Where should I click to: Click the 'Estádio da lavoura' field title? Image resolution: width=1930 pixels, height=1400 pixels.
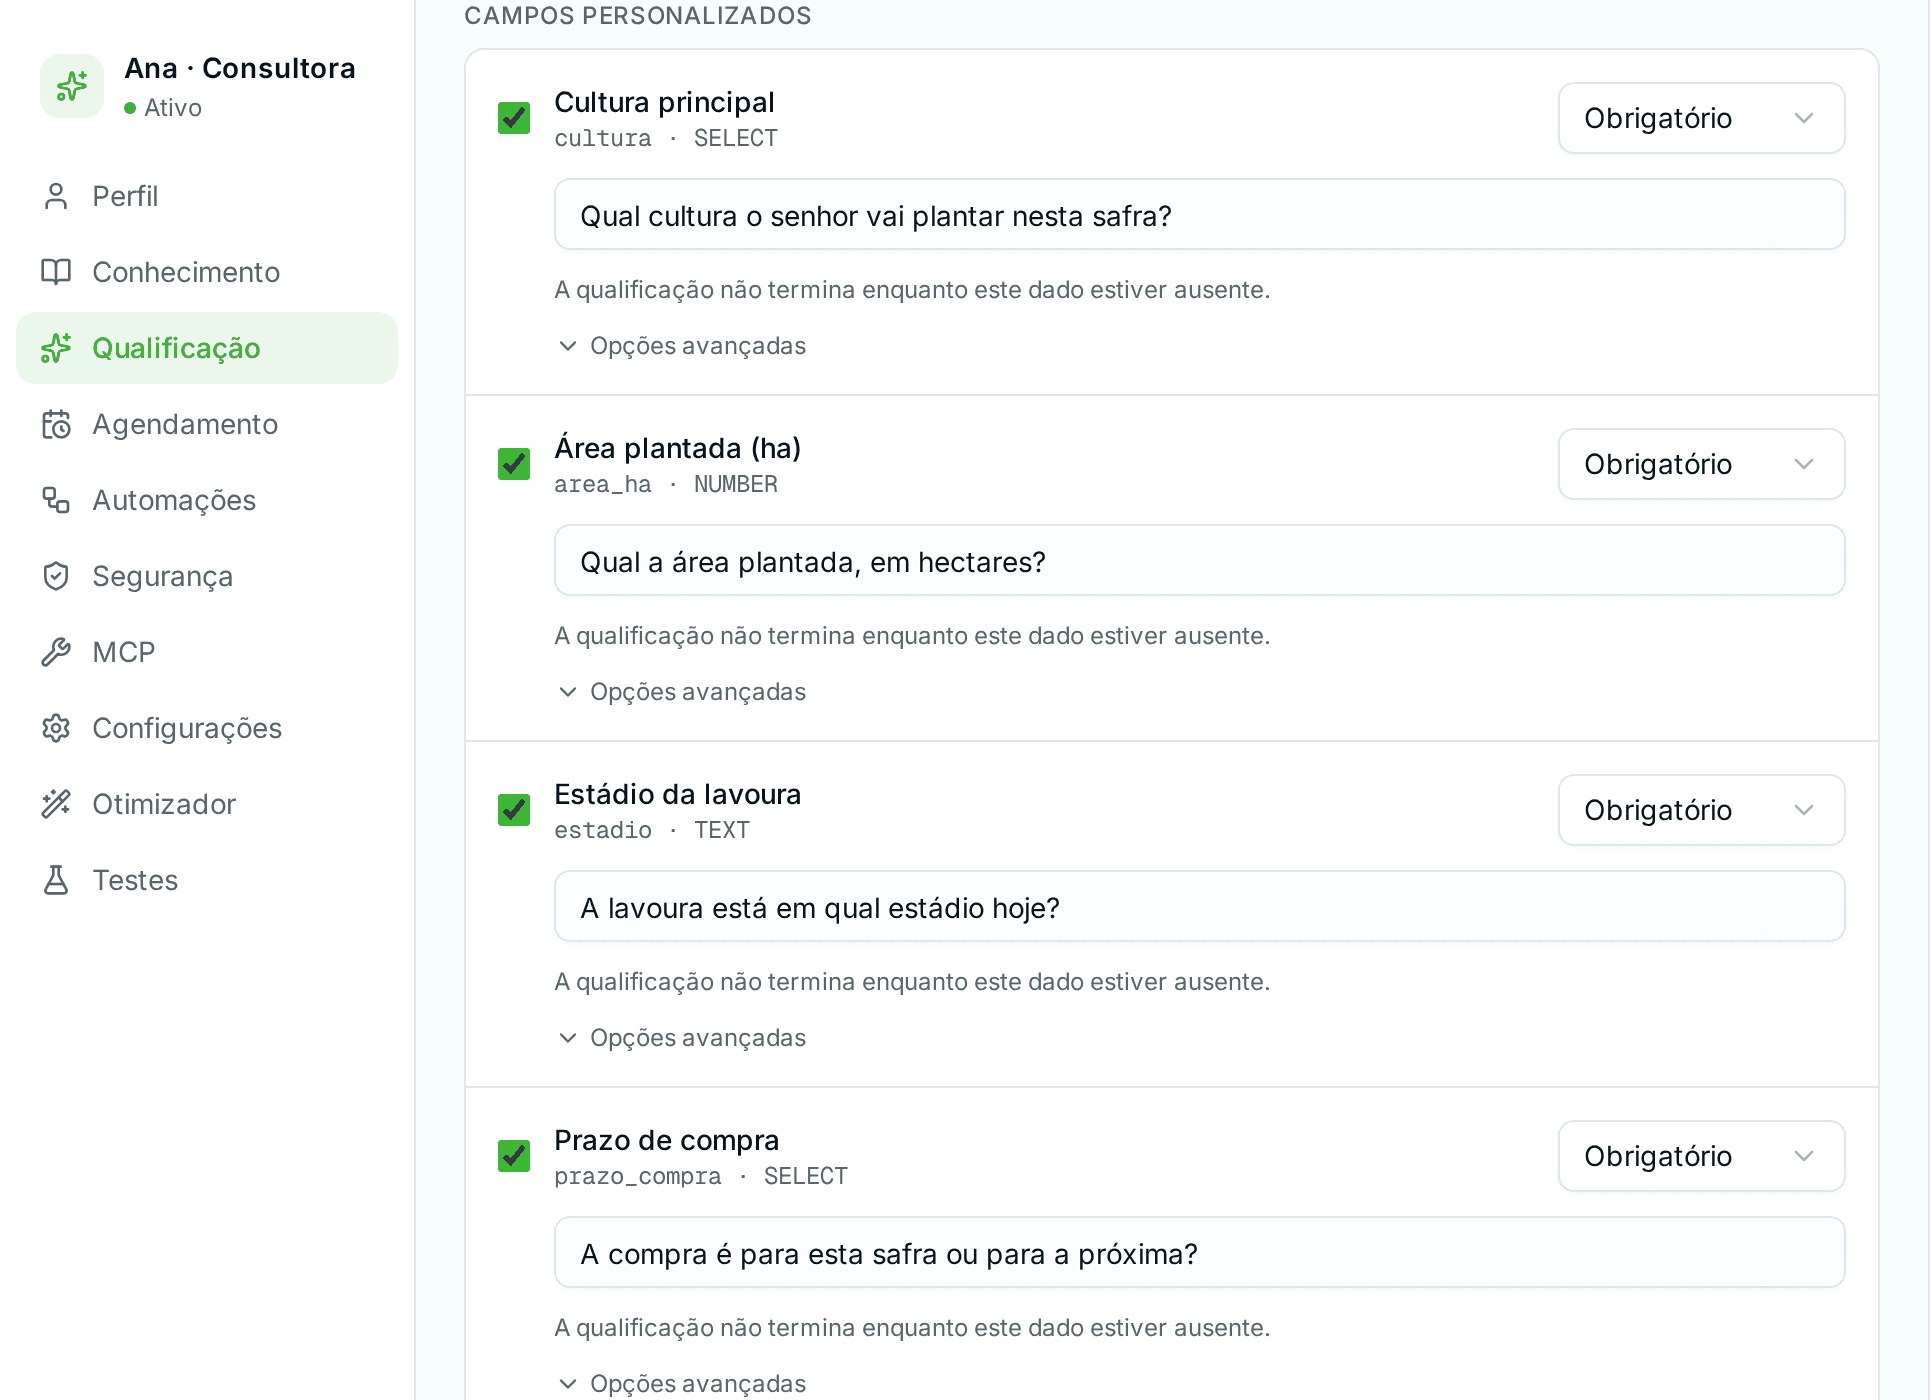(677, 794)
